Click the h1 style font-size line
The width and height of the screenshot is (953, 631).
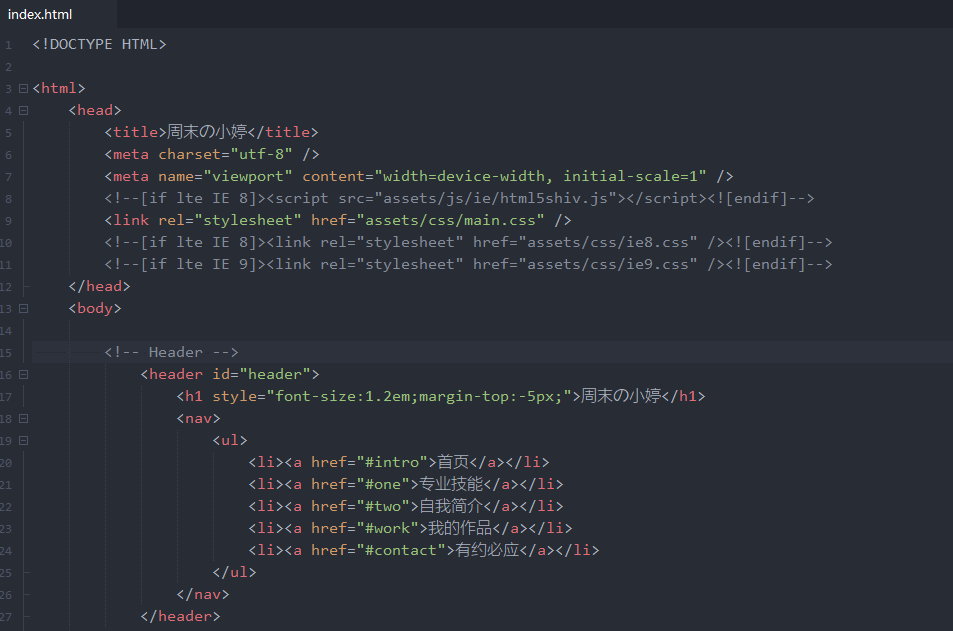(441, 396)
